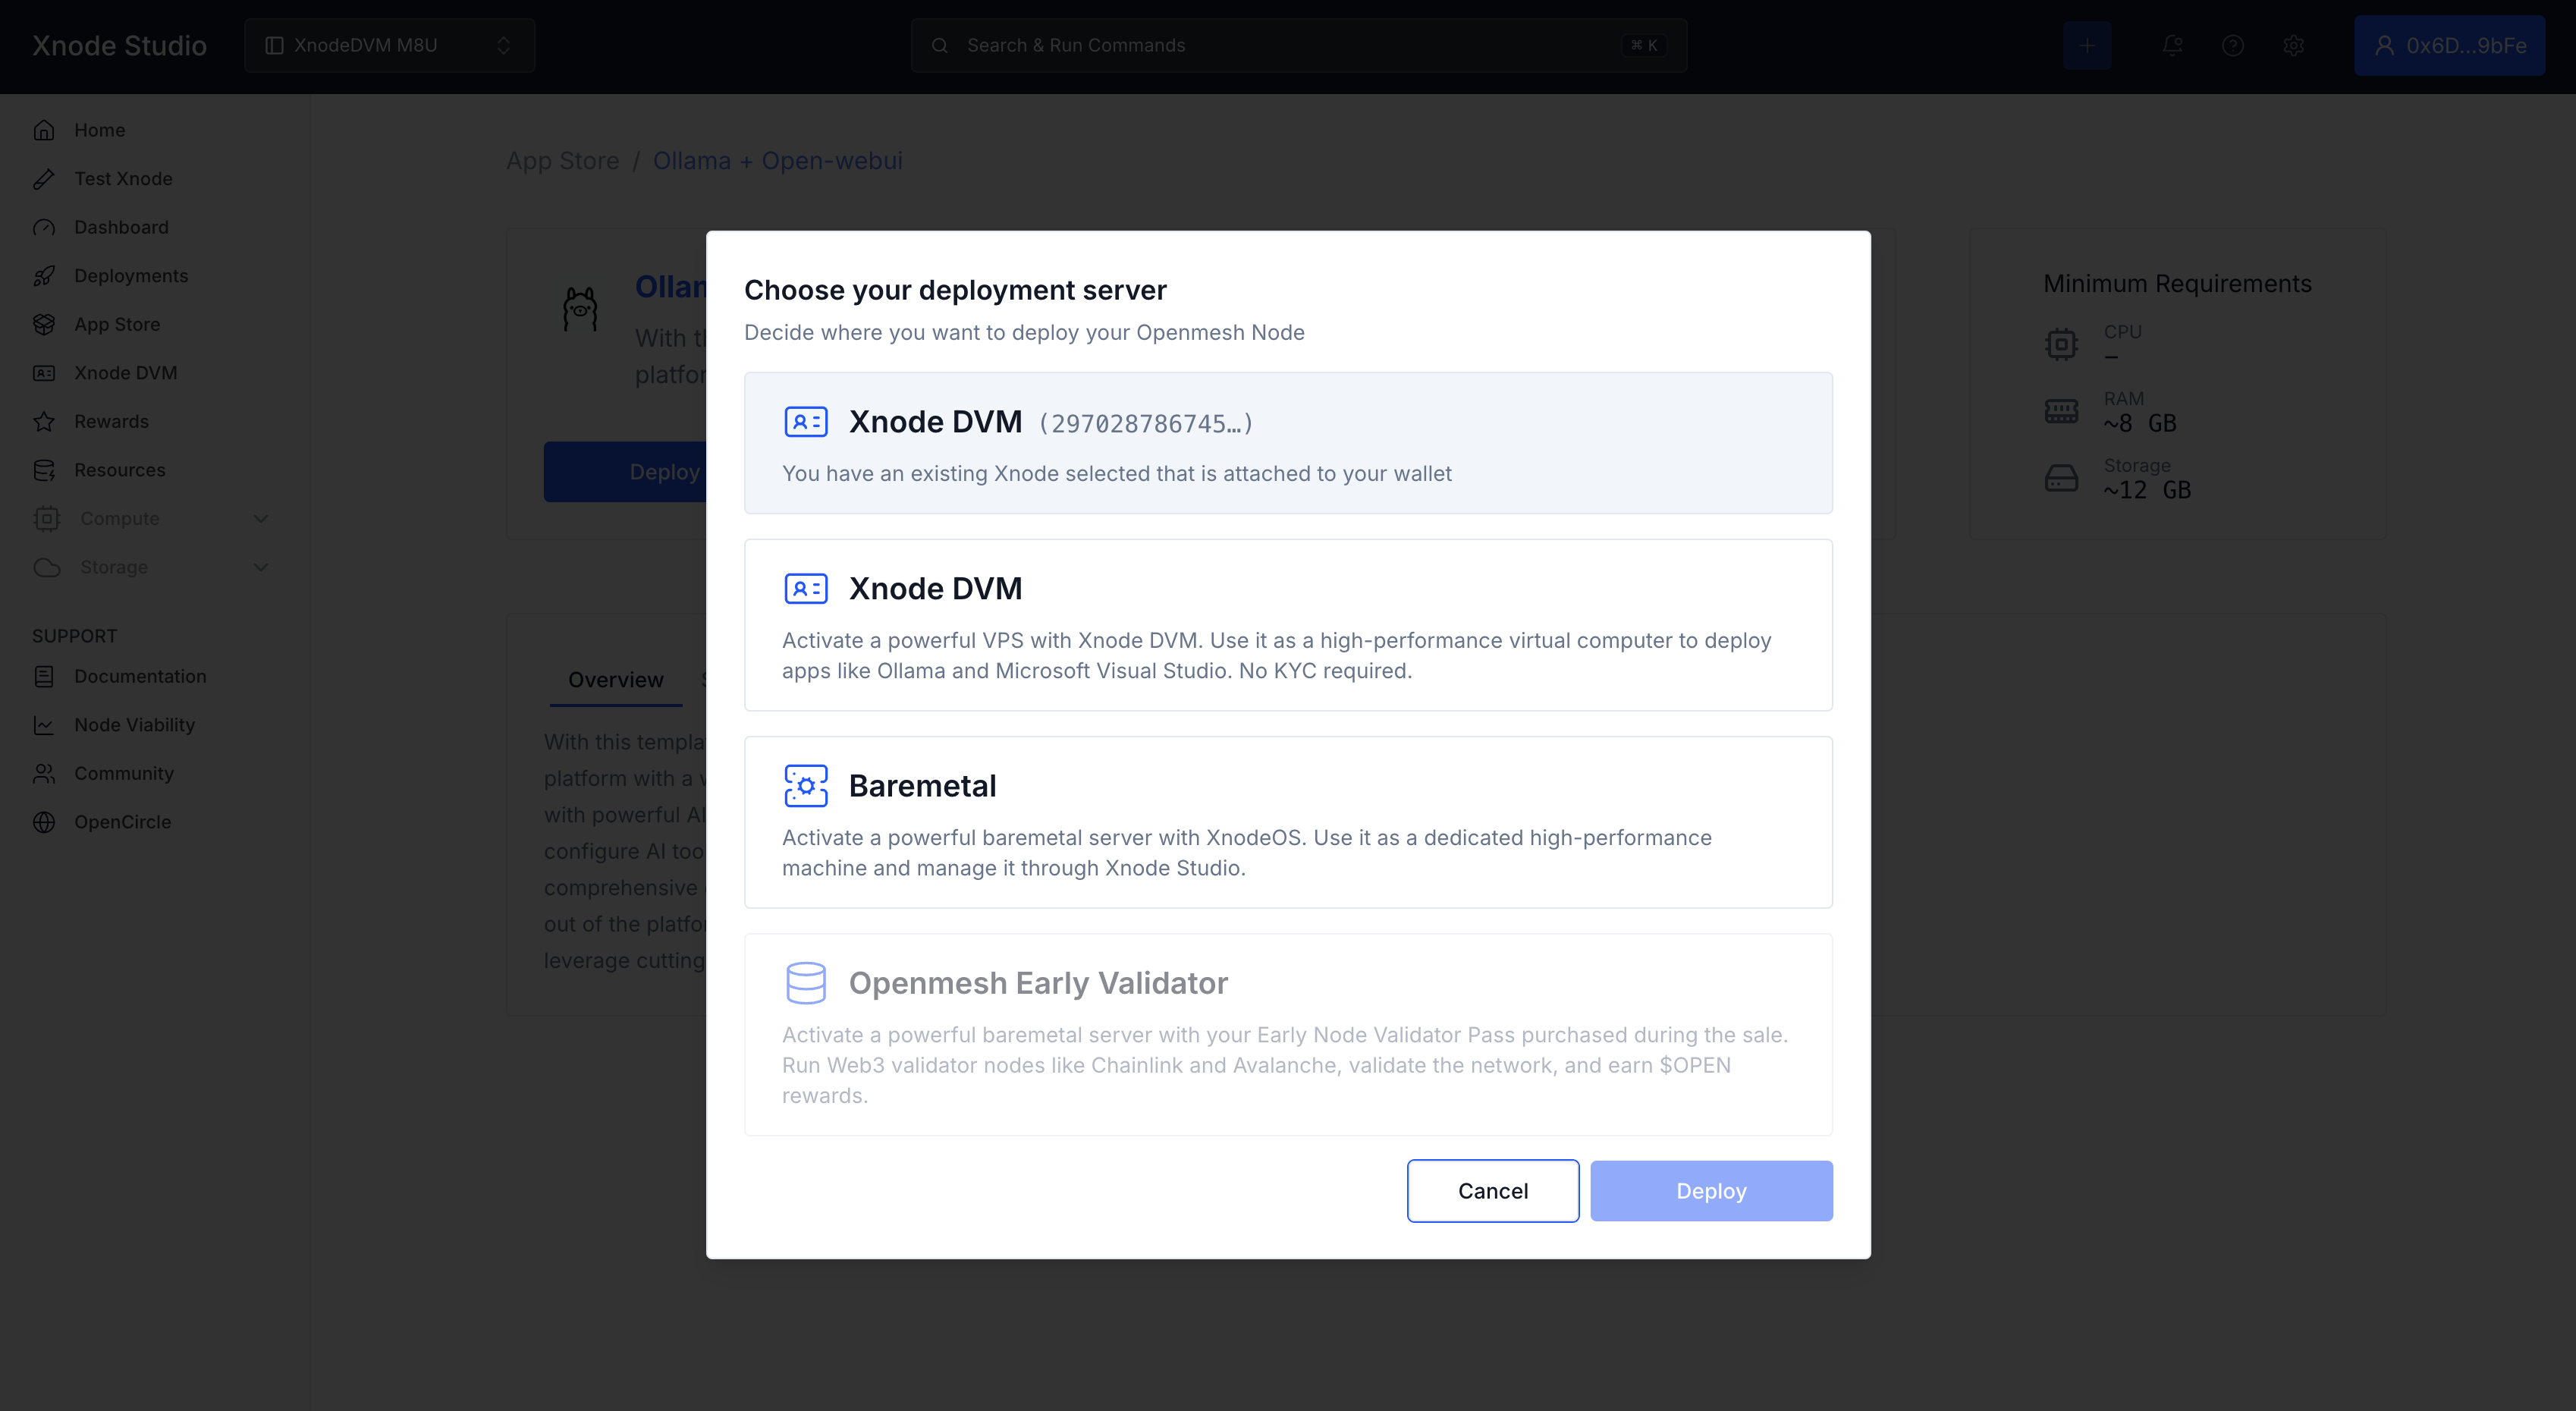2576x1411 pixels.
Task: Open the settings gear icon
Action: click(x=2293, y=45)
